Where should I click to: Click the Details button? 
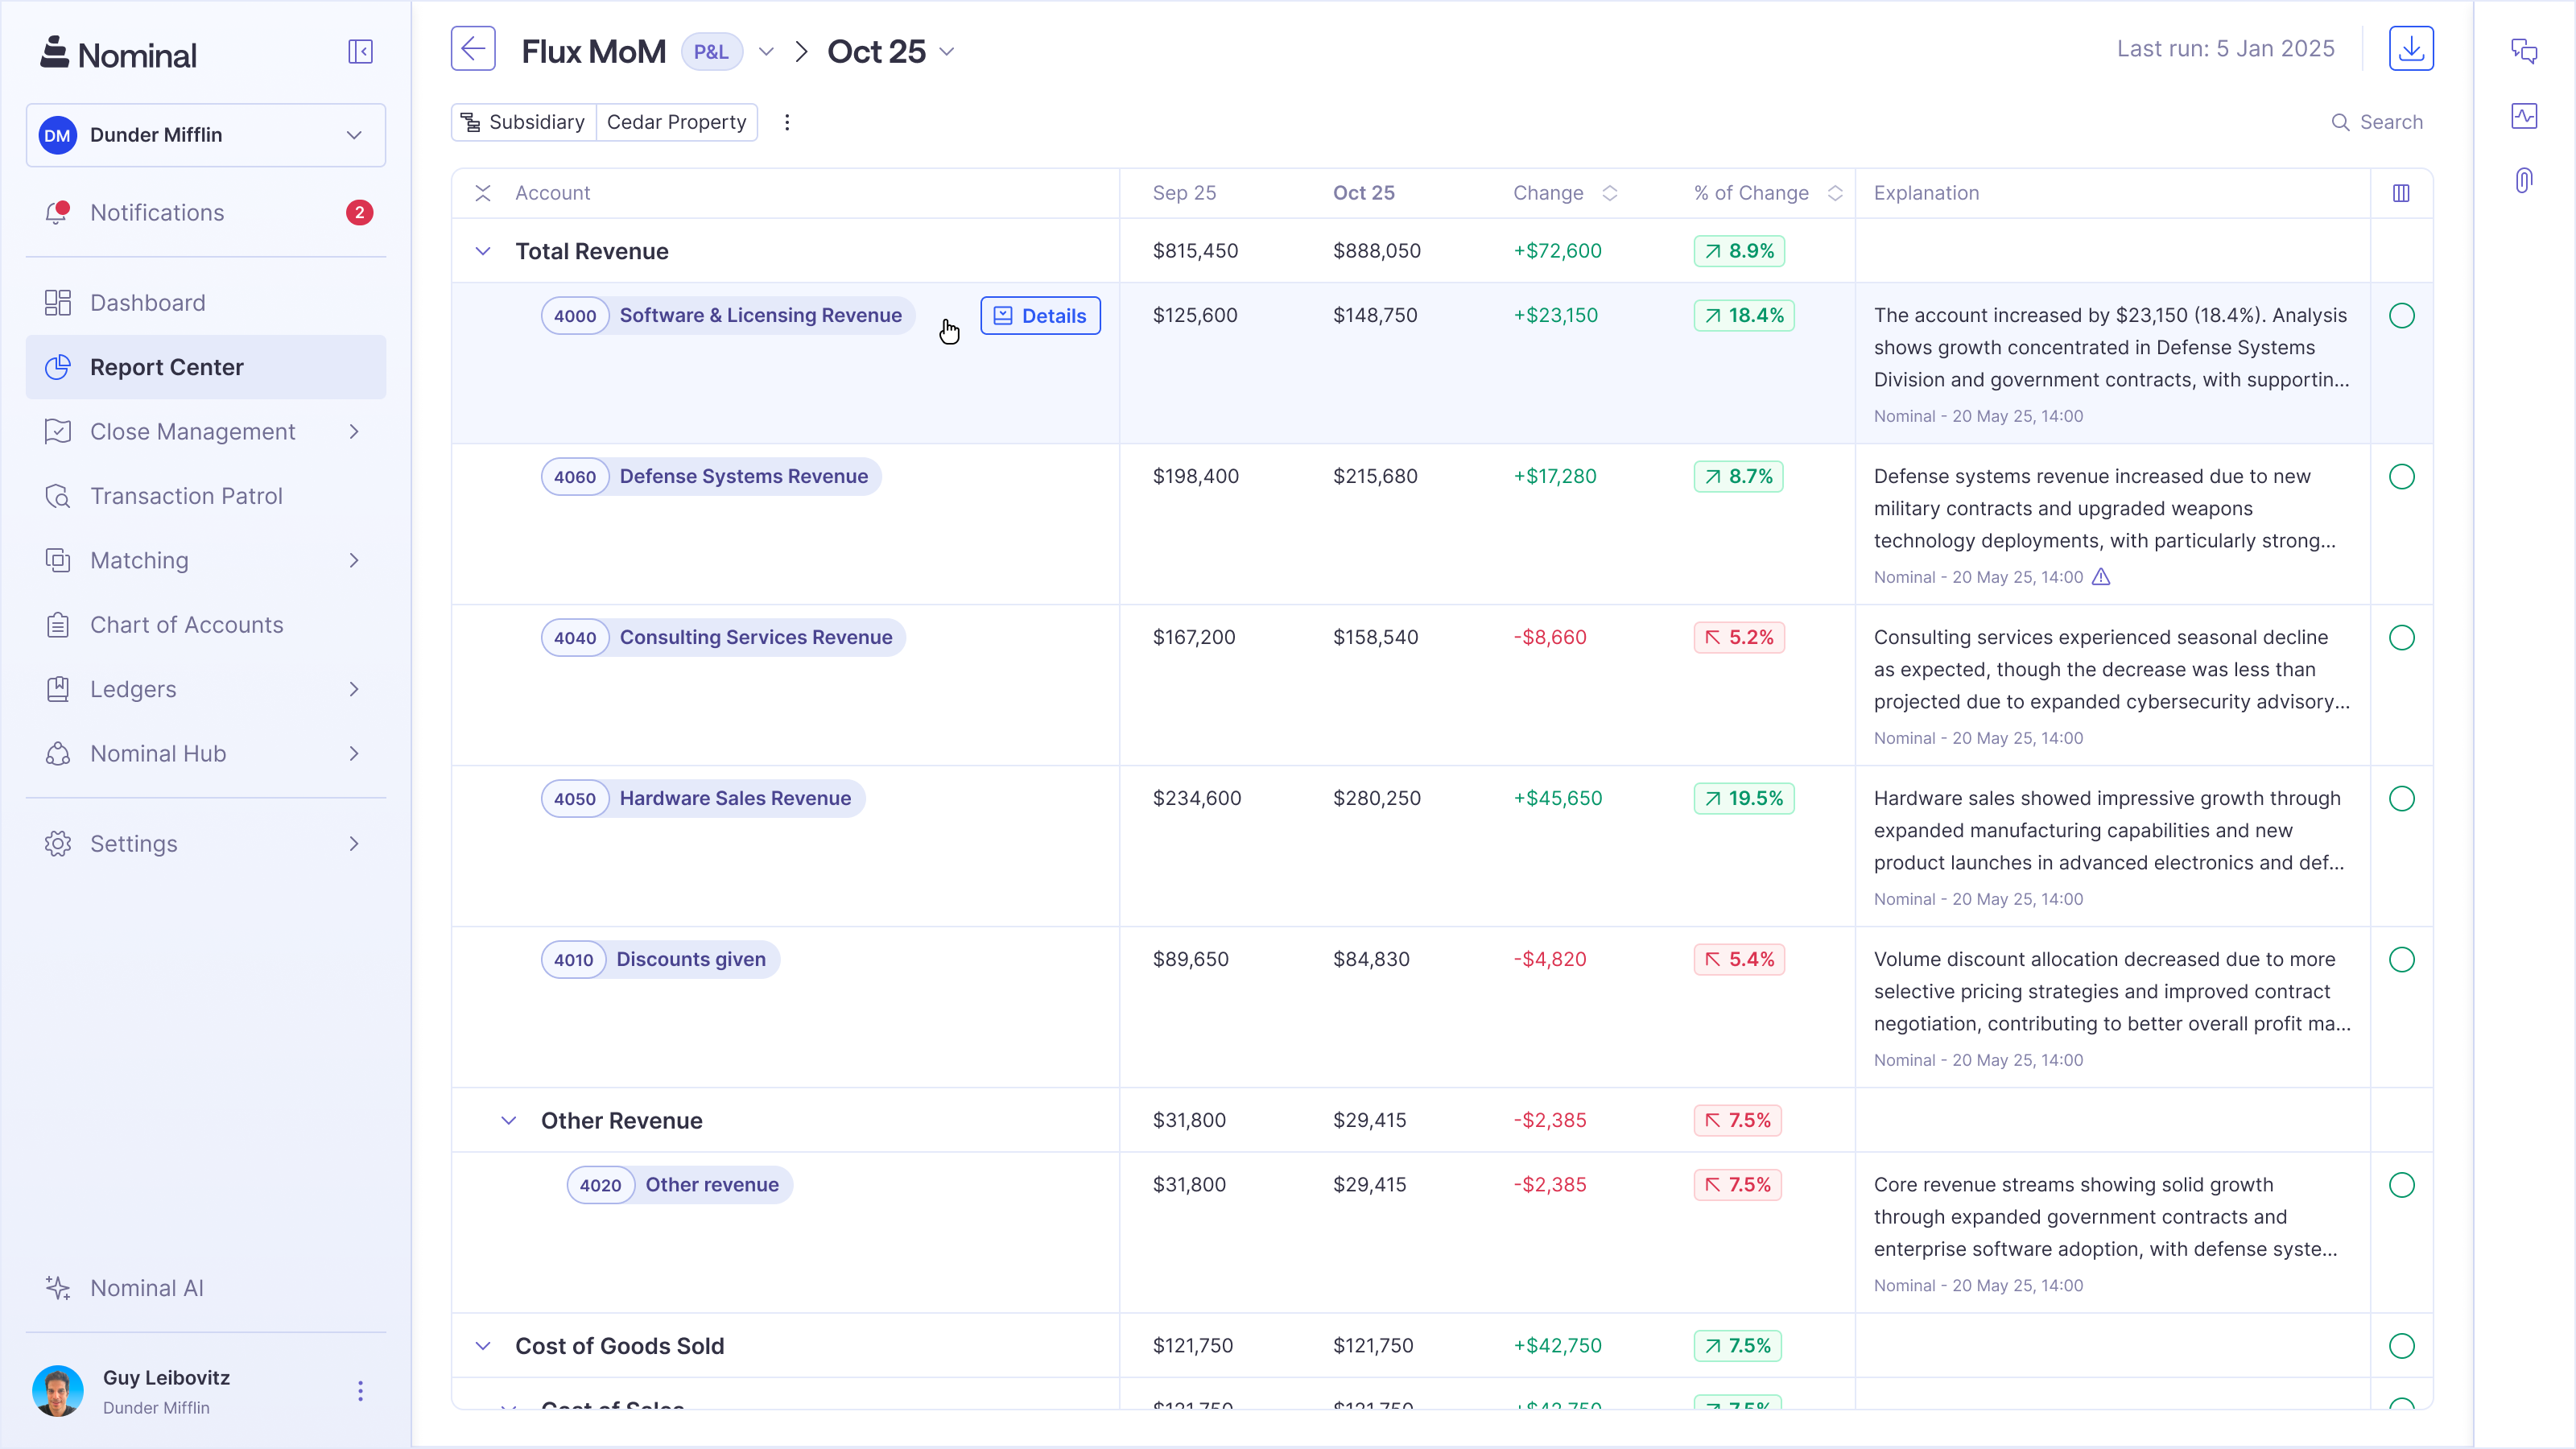[1040, 316]
